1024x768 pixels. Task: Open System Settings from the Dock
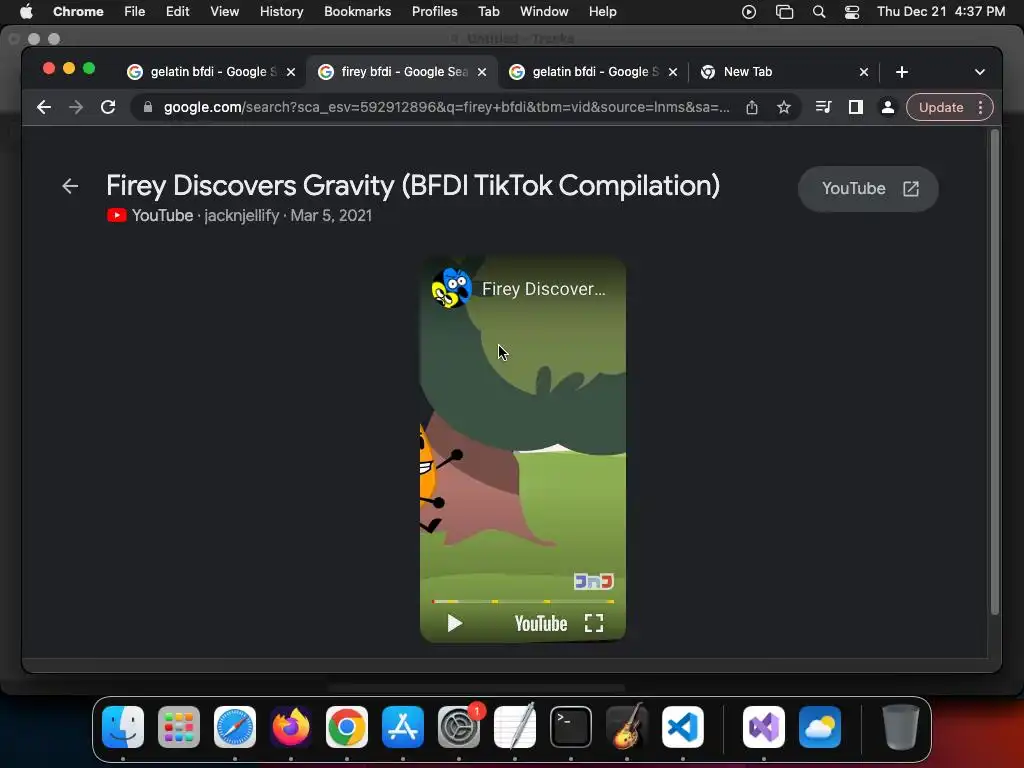click(458, 727)
